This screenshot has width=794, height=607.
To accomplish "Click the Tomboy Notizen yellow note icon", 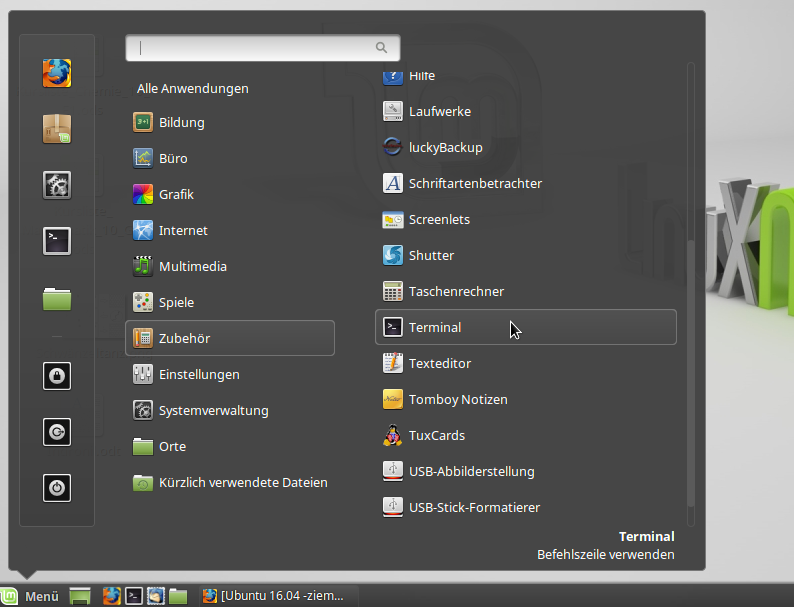I will click(392, 399).
